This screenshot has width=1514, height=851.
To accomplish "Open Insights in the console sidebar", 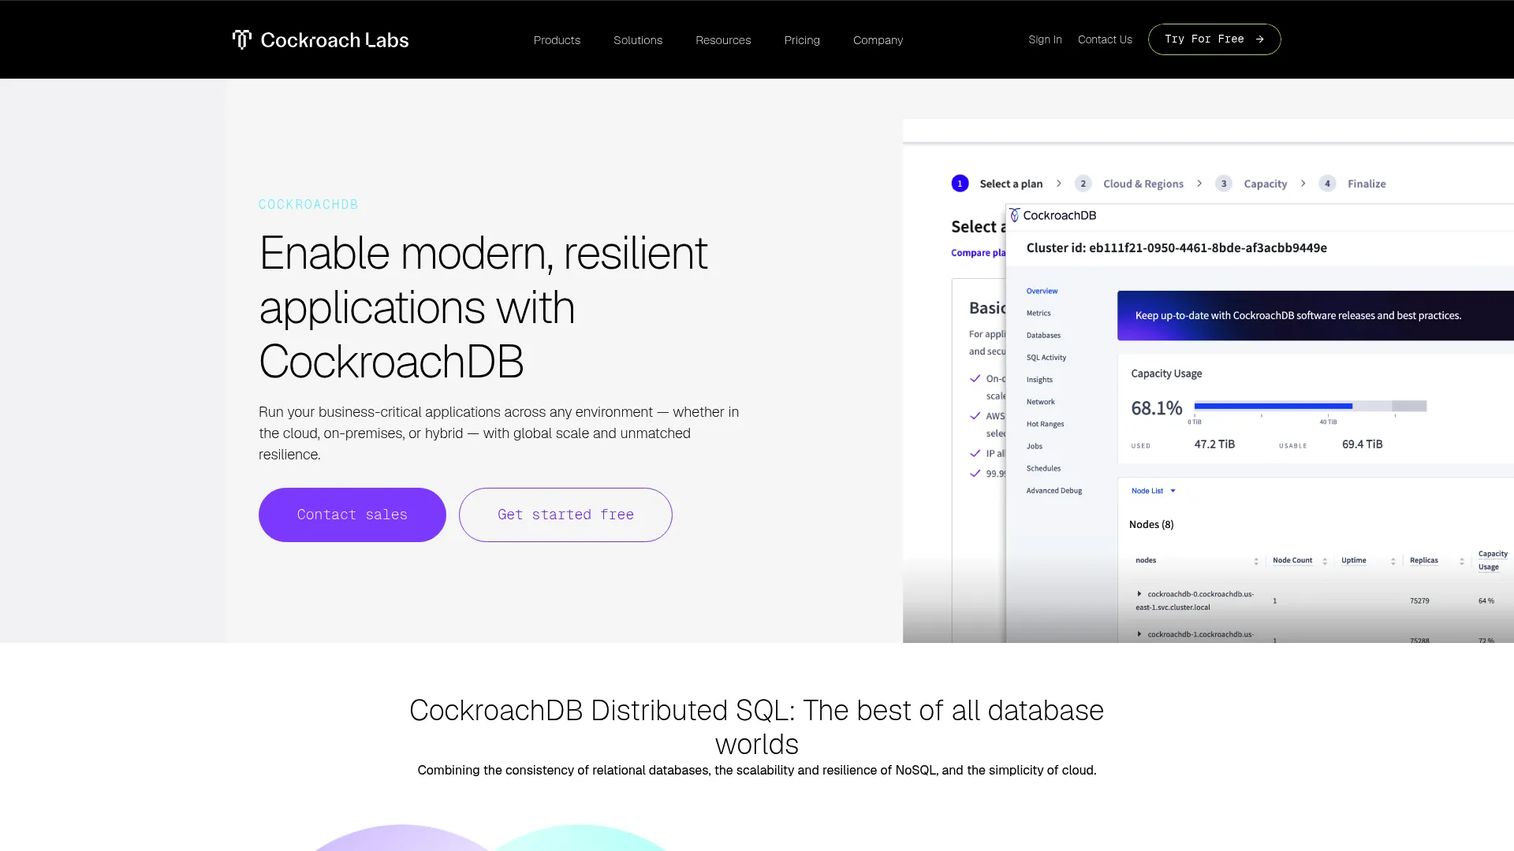I will 1039,380.
